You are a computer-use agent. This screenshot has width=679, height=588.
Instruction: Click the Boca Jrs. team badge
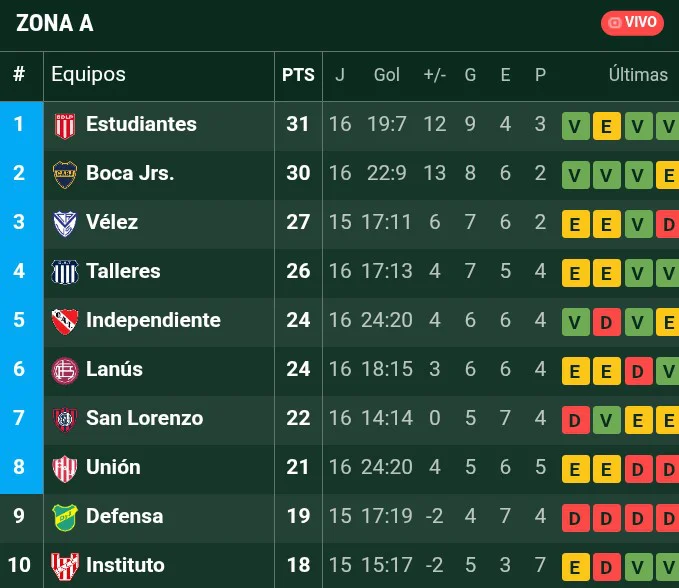(x=65, y=174)
